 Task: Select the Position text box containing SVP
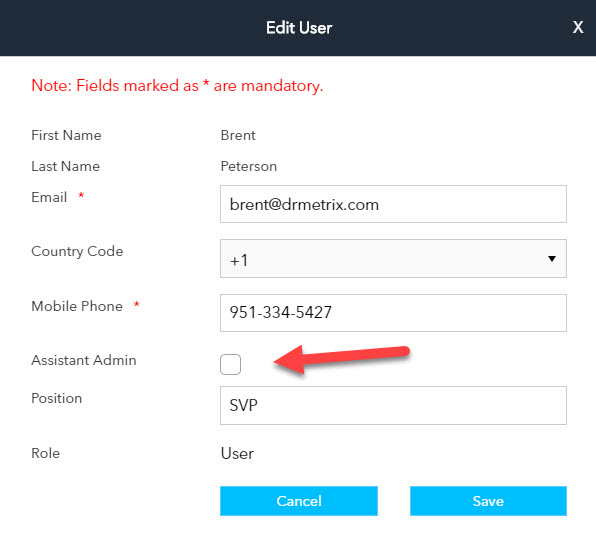click(393, 405)
